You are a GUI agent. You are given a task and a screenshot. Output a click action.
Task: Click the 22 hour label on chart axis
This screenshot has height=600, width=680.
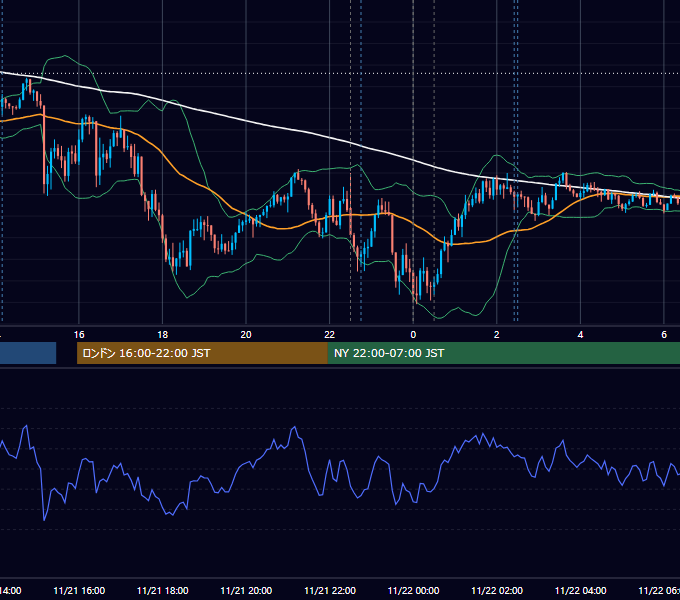330,335
